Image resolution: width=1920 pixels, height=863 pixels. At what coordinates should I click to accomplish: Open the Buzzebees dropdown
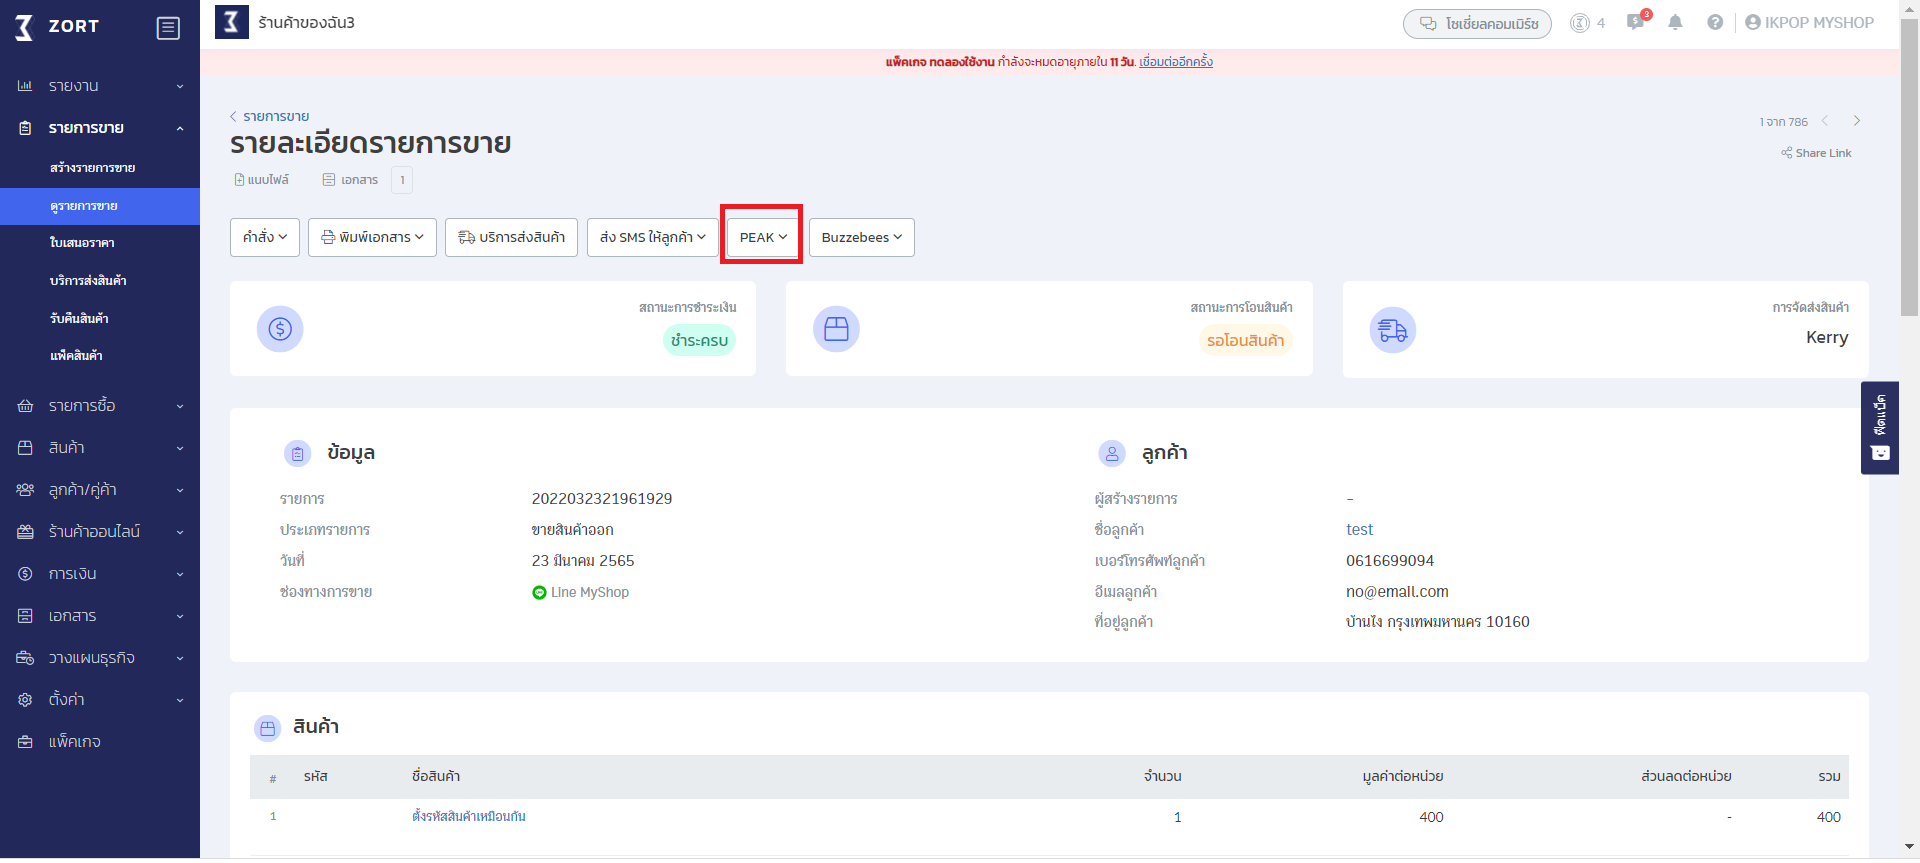[861, 237]
